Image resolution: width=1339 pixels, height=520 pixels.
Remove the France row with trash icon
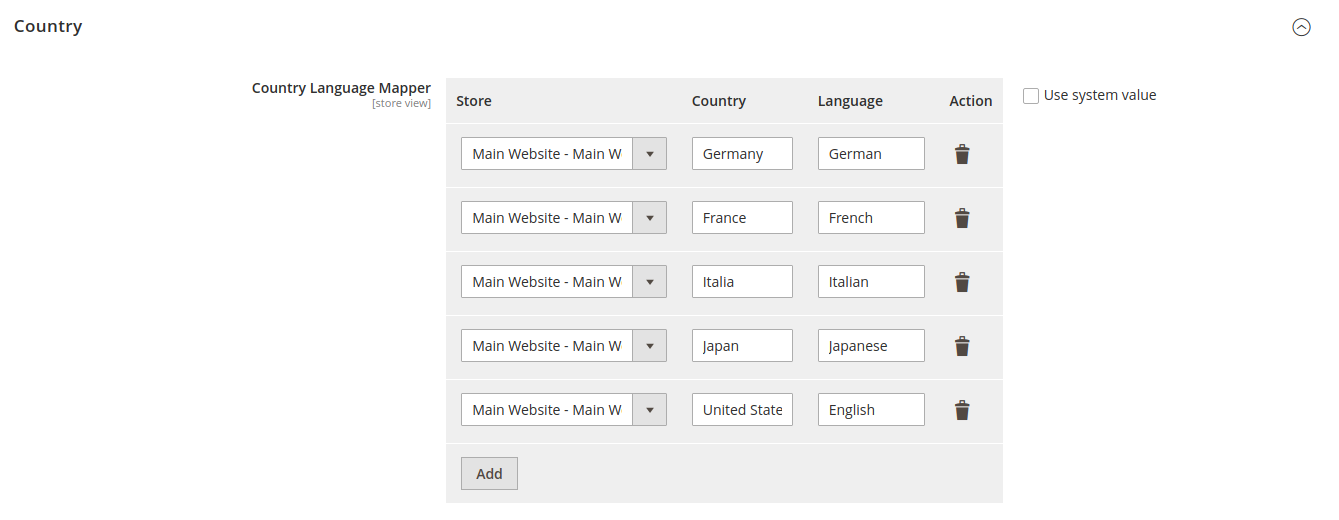click(961, 218)
